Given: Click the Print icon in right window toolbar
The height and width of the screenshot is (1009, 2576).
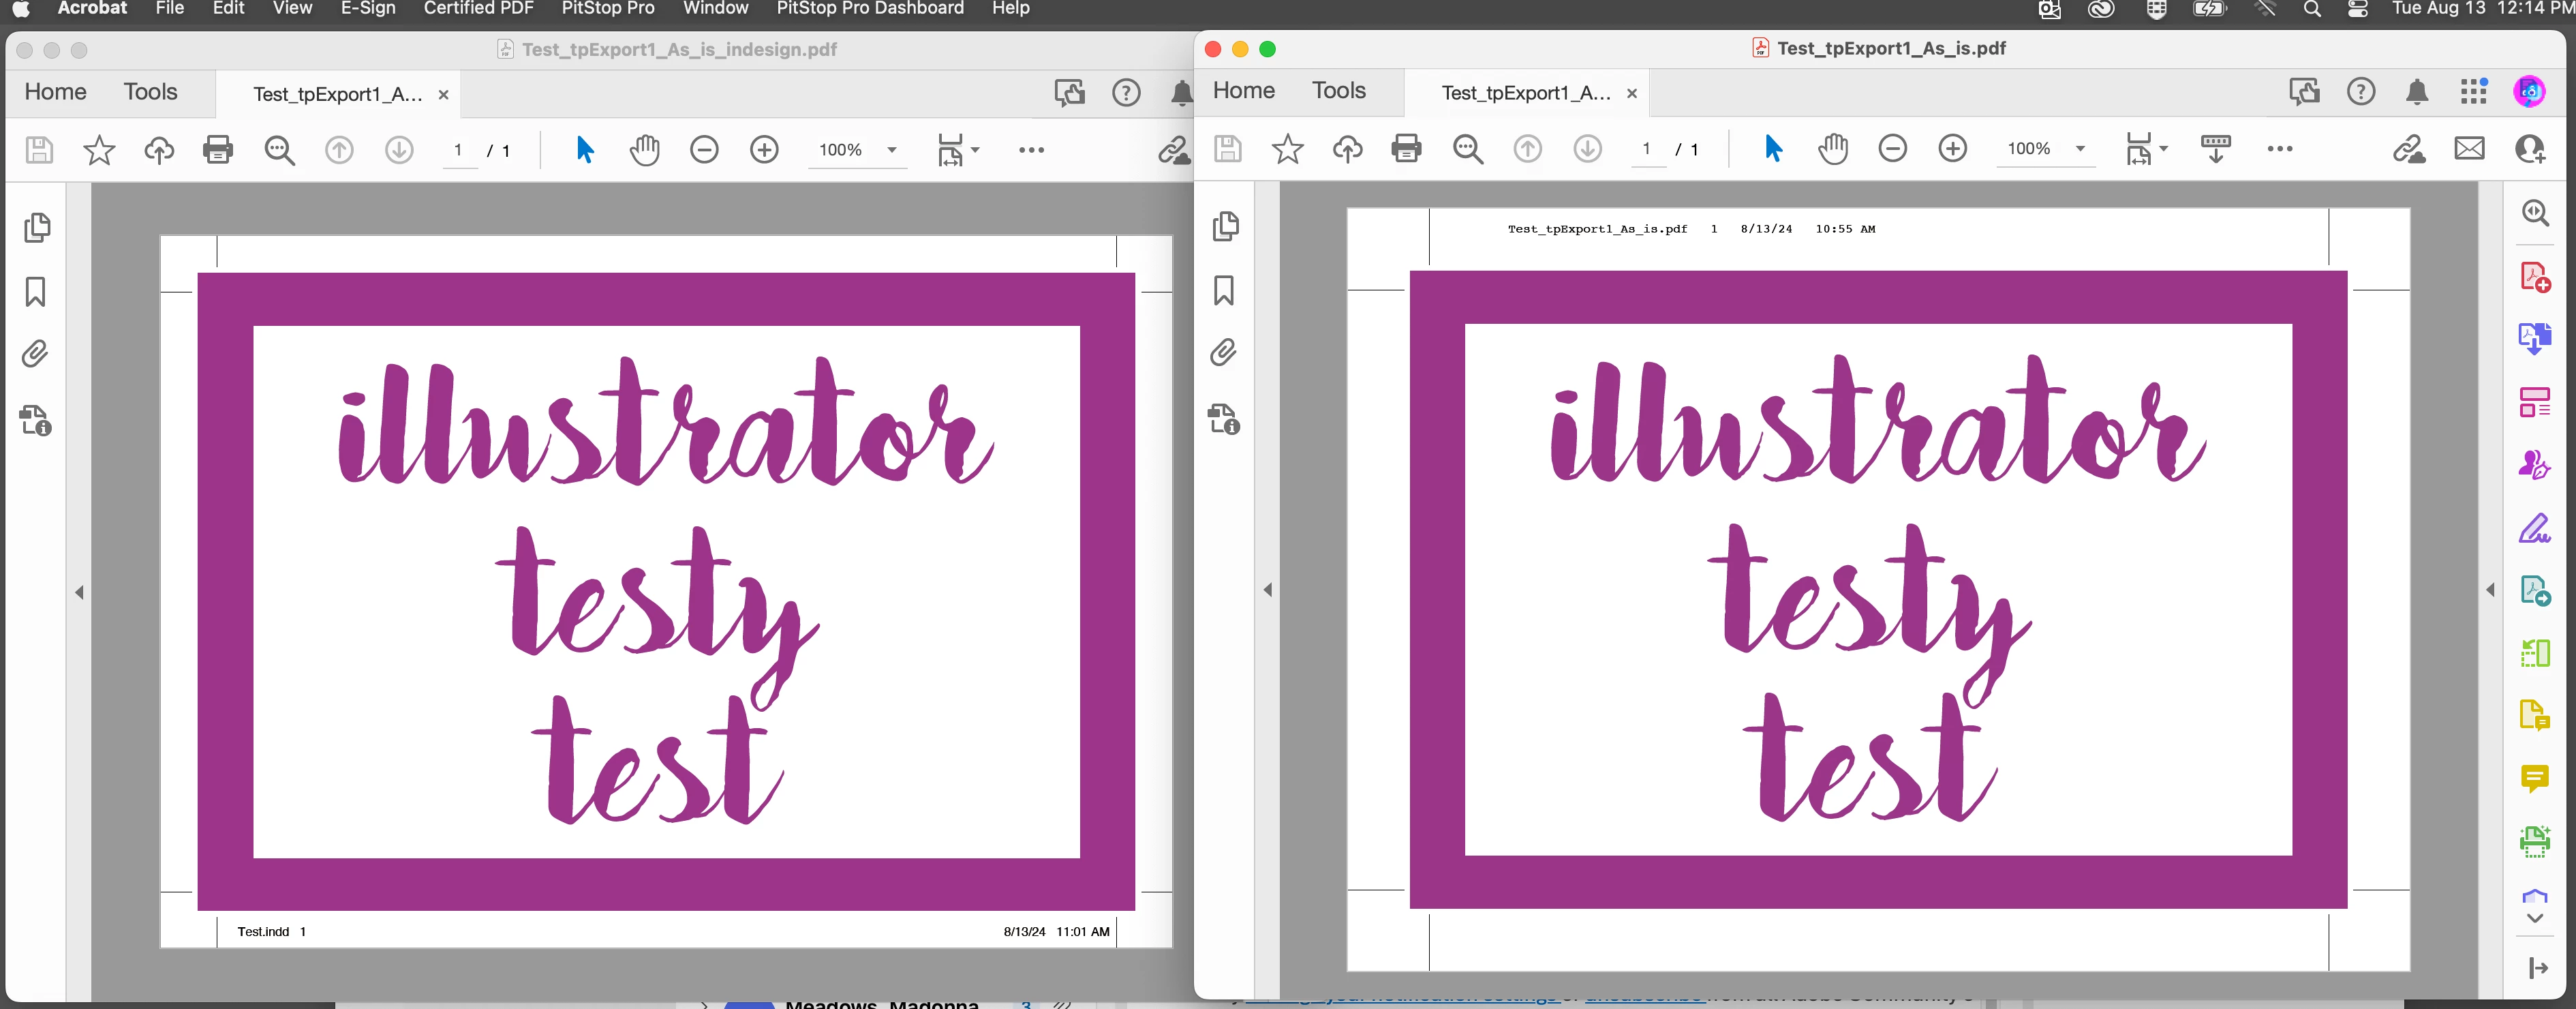Looking at the screenshot, I should click(x=1406, y=149).
